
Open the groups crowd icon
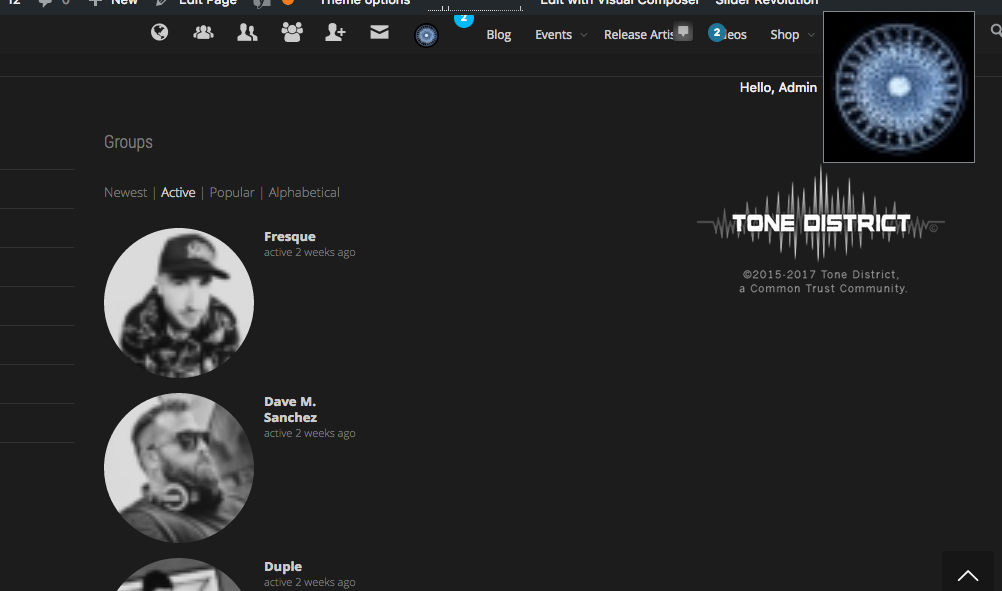[x=292, y=32]
